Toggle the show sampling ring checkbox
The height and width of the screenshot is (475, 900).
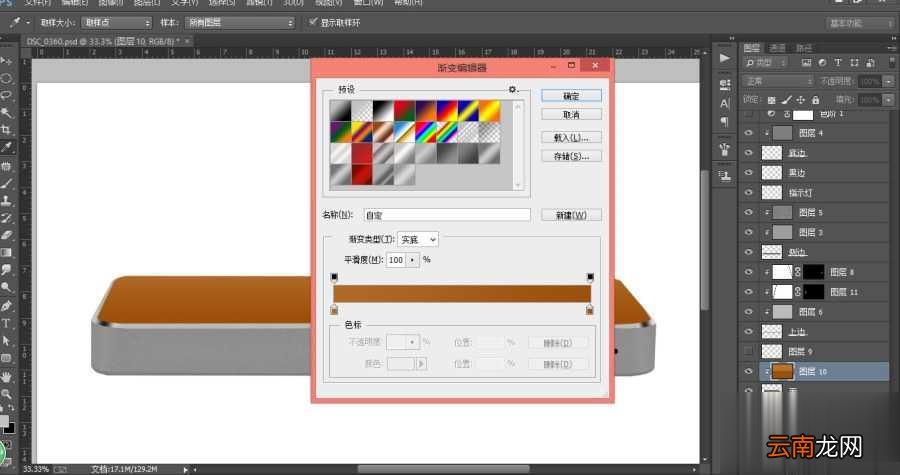point(313,22)
